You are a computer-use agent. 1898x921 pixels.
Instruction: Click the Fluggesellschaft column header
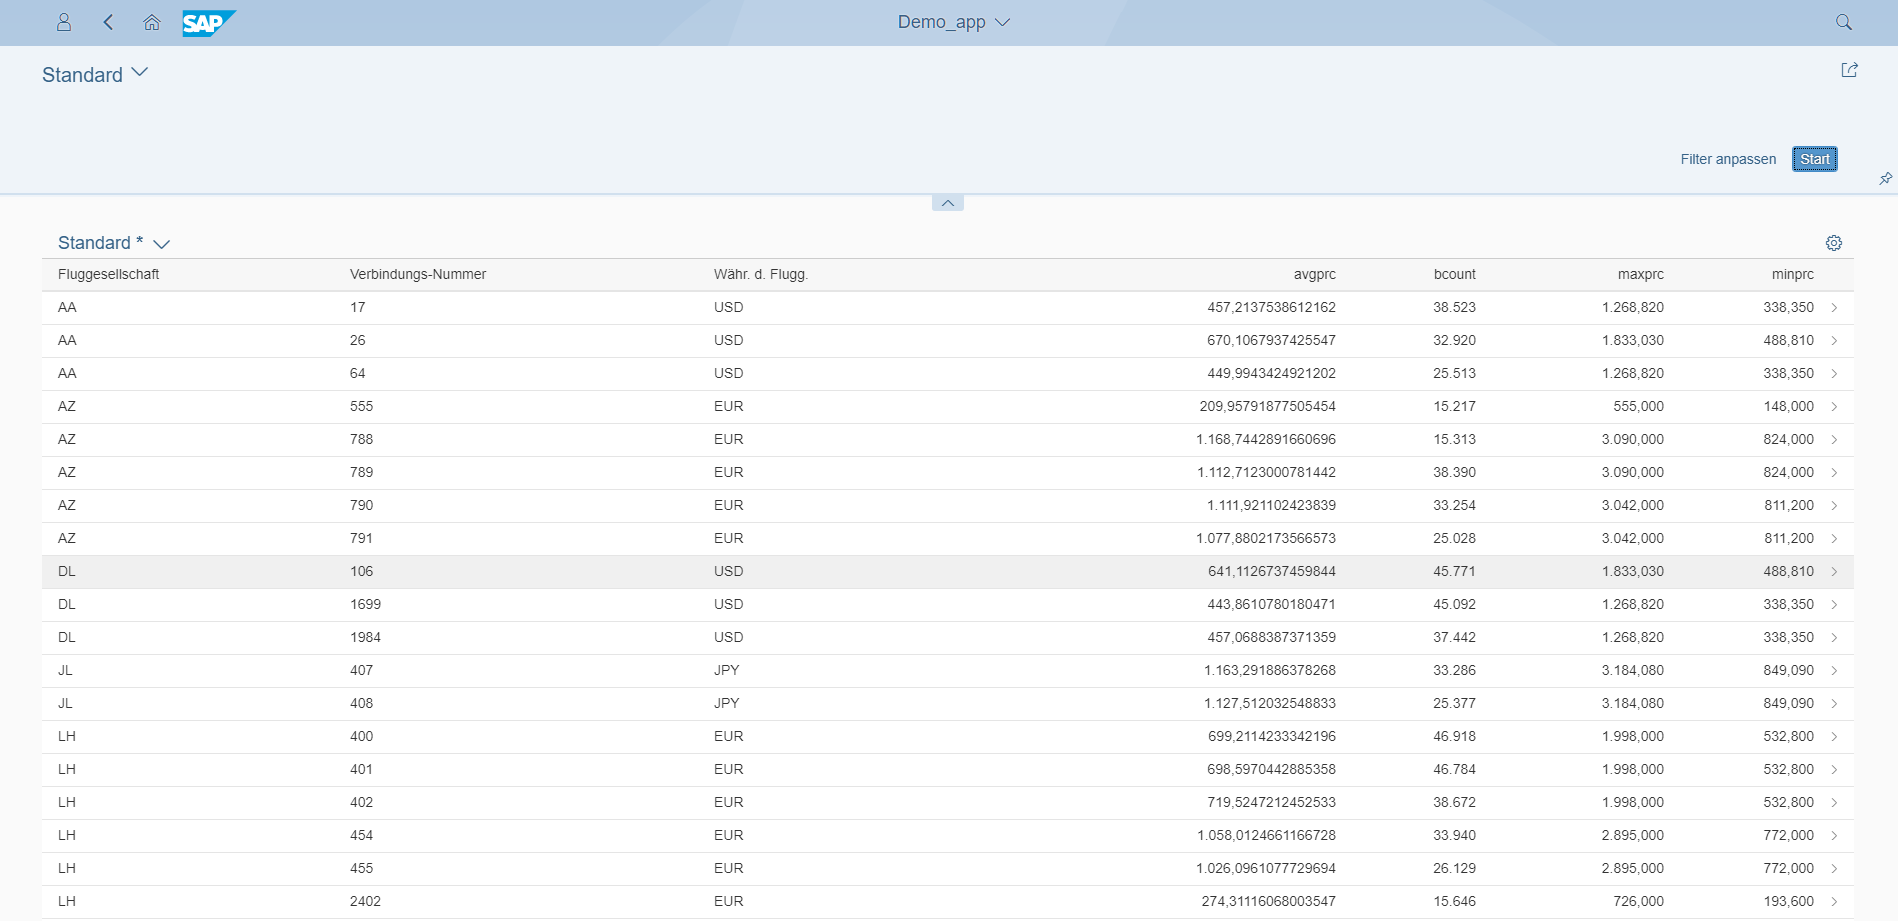click(x=109, y=274)
